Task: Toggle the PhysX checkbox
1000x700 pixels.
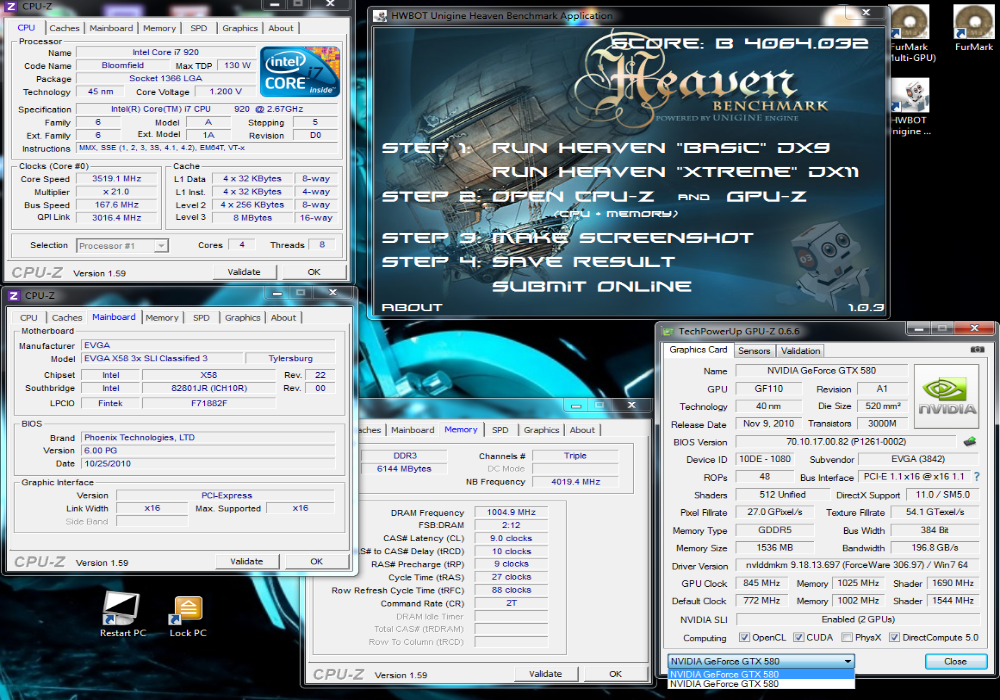Action: pyautogui.click(x=846, y=637)
